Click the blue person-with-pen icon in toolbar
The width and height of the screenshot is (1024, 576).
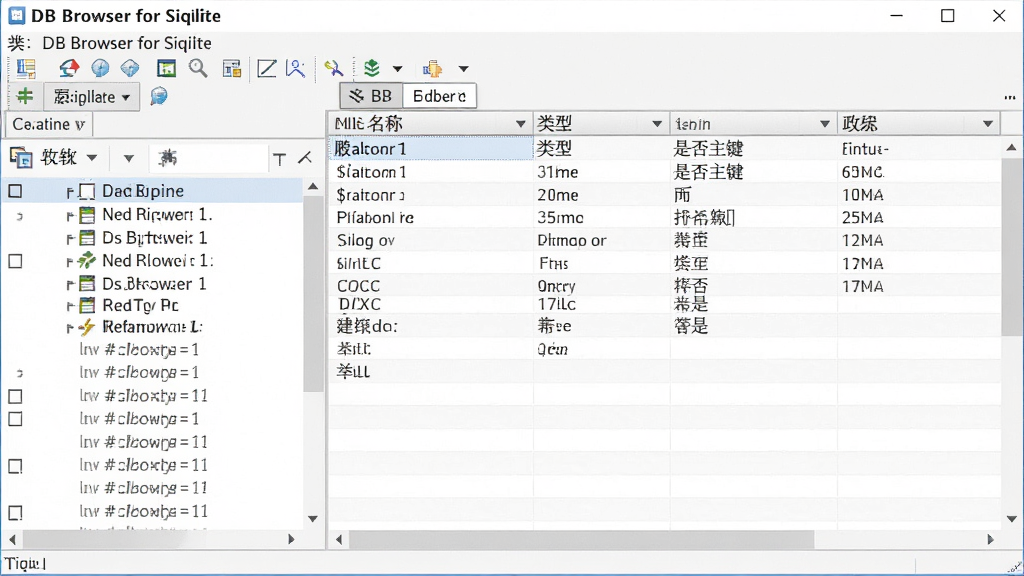296,69
